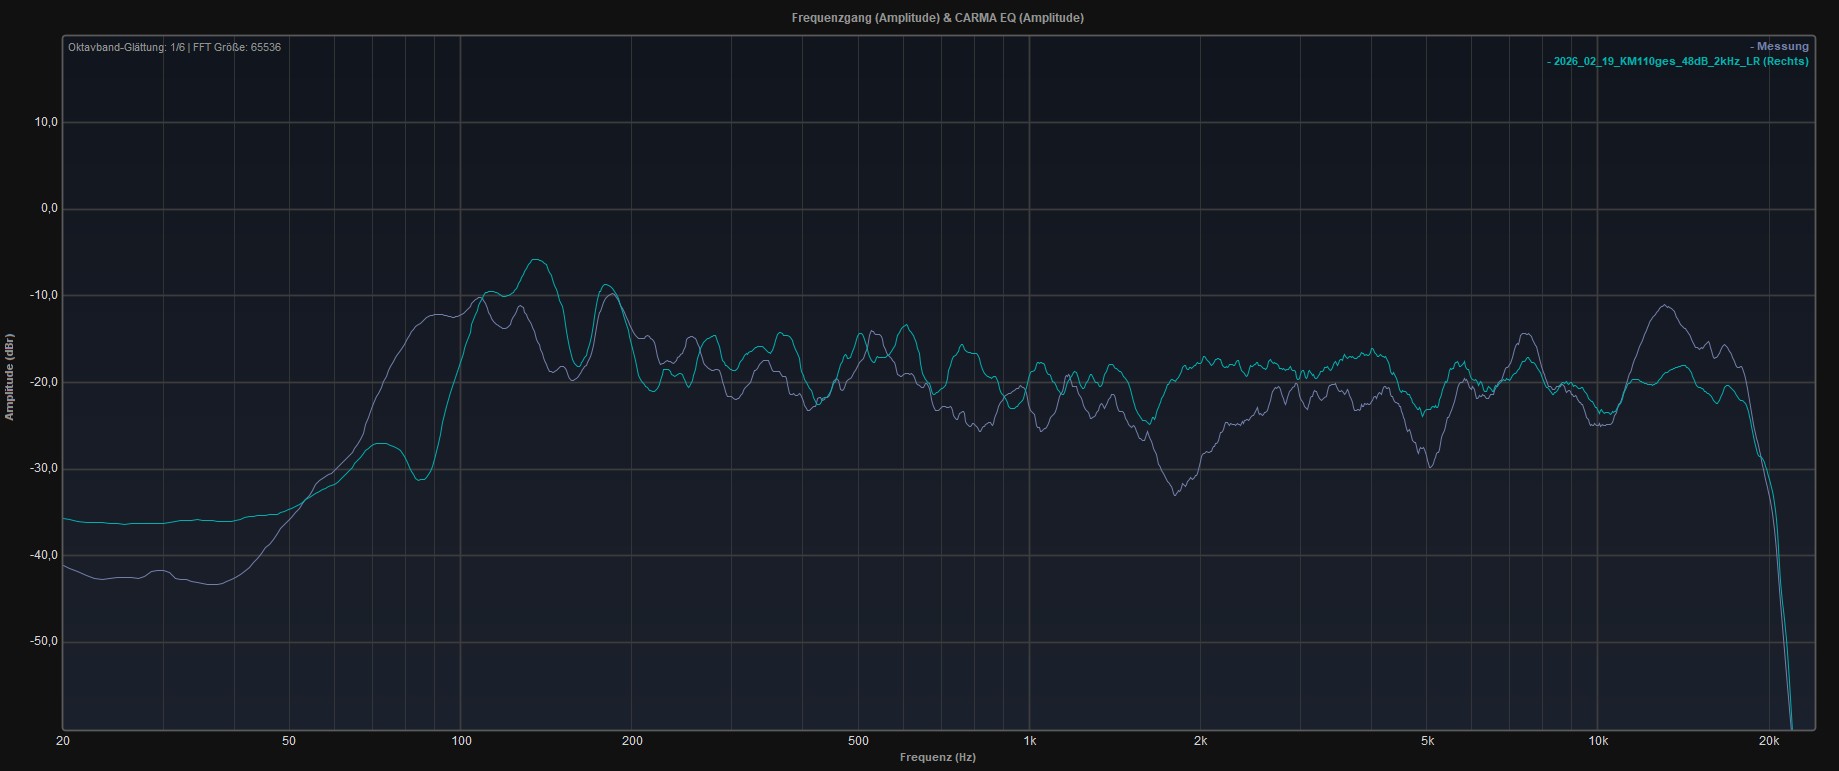
Task: Click the chart title Frequenzgang (Amplitude) & CARMA EQ
Action: (937, 18)
